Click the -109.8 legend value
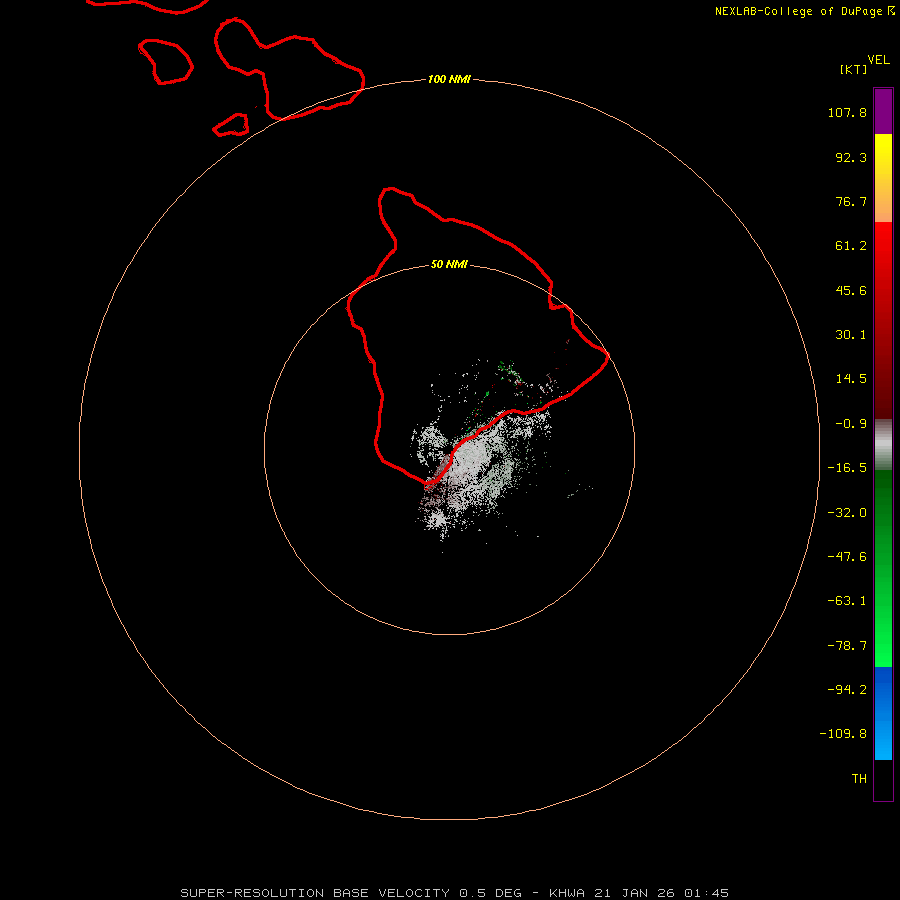Screen dimensions: 900x900 coord(843,734)
